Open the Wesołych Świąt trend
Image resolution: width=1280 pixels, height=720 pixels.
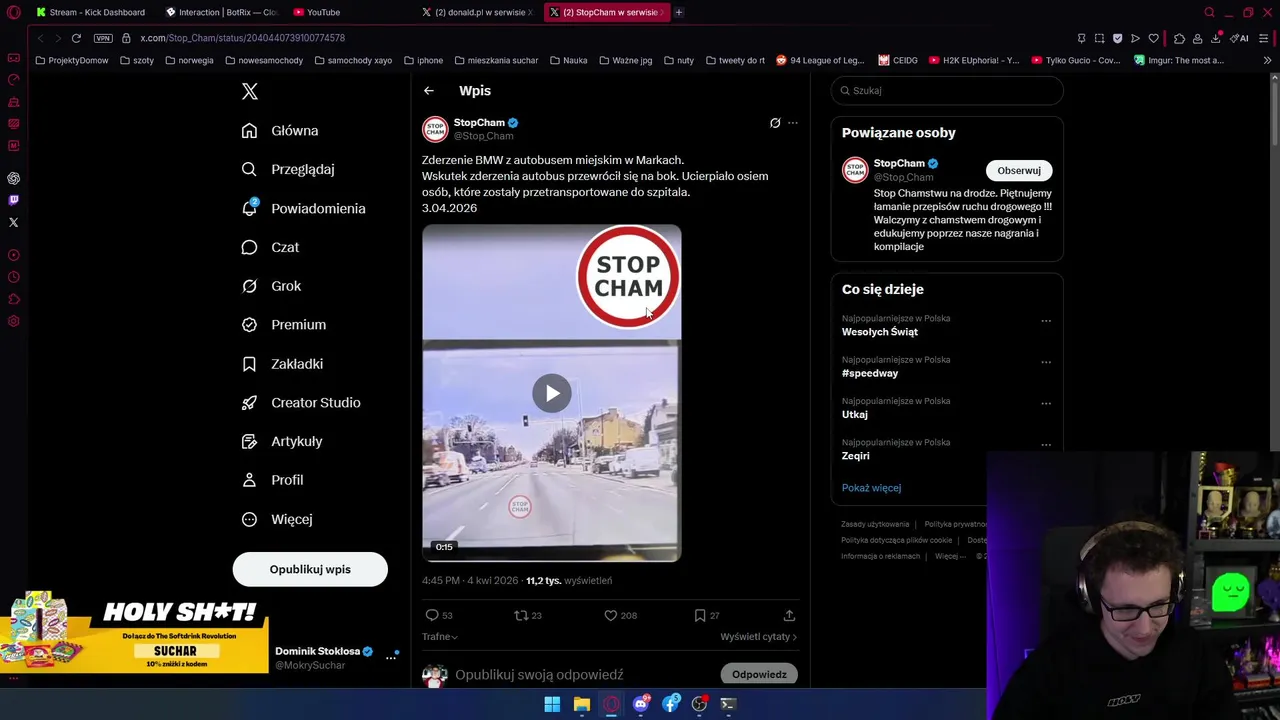[879, 332]
